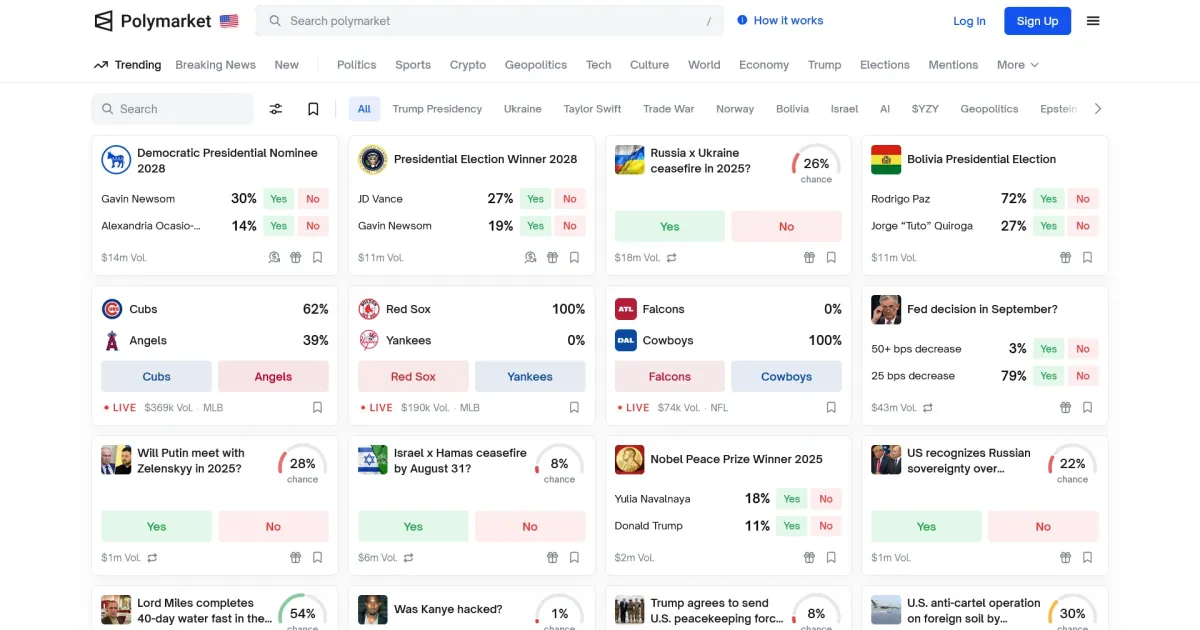Open the filter settings sliders icon

276,109
